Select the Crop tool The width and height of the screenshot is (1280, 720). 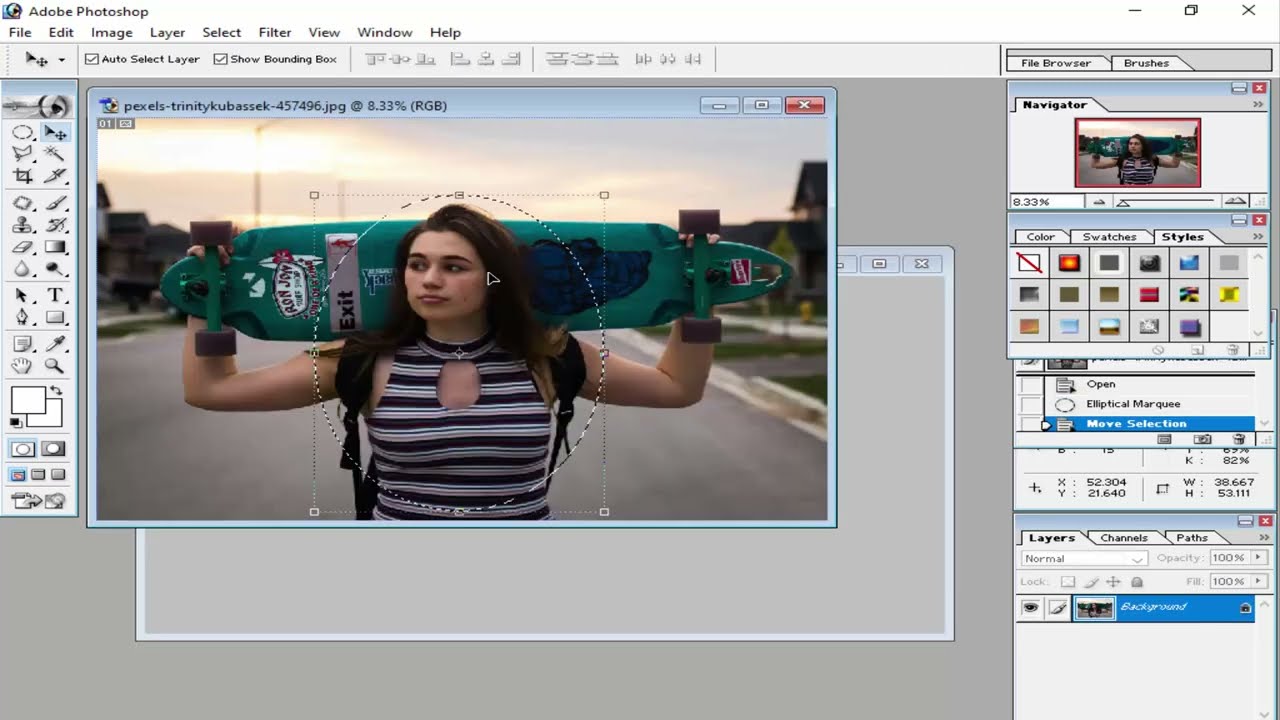(x=22, y=176)
